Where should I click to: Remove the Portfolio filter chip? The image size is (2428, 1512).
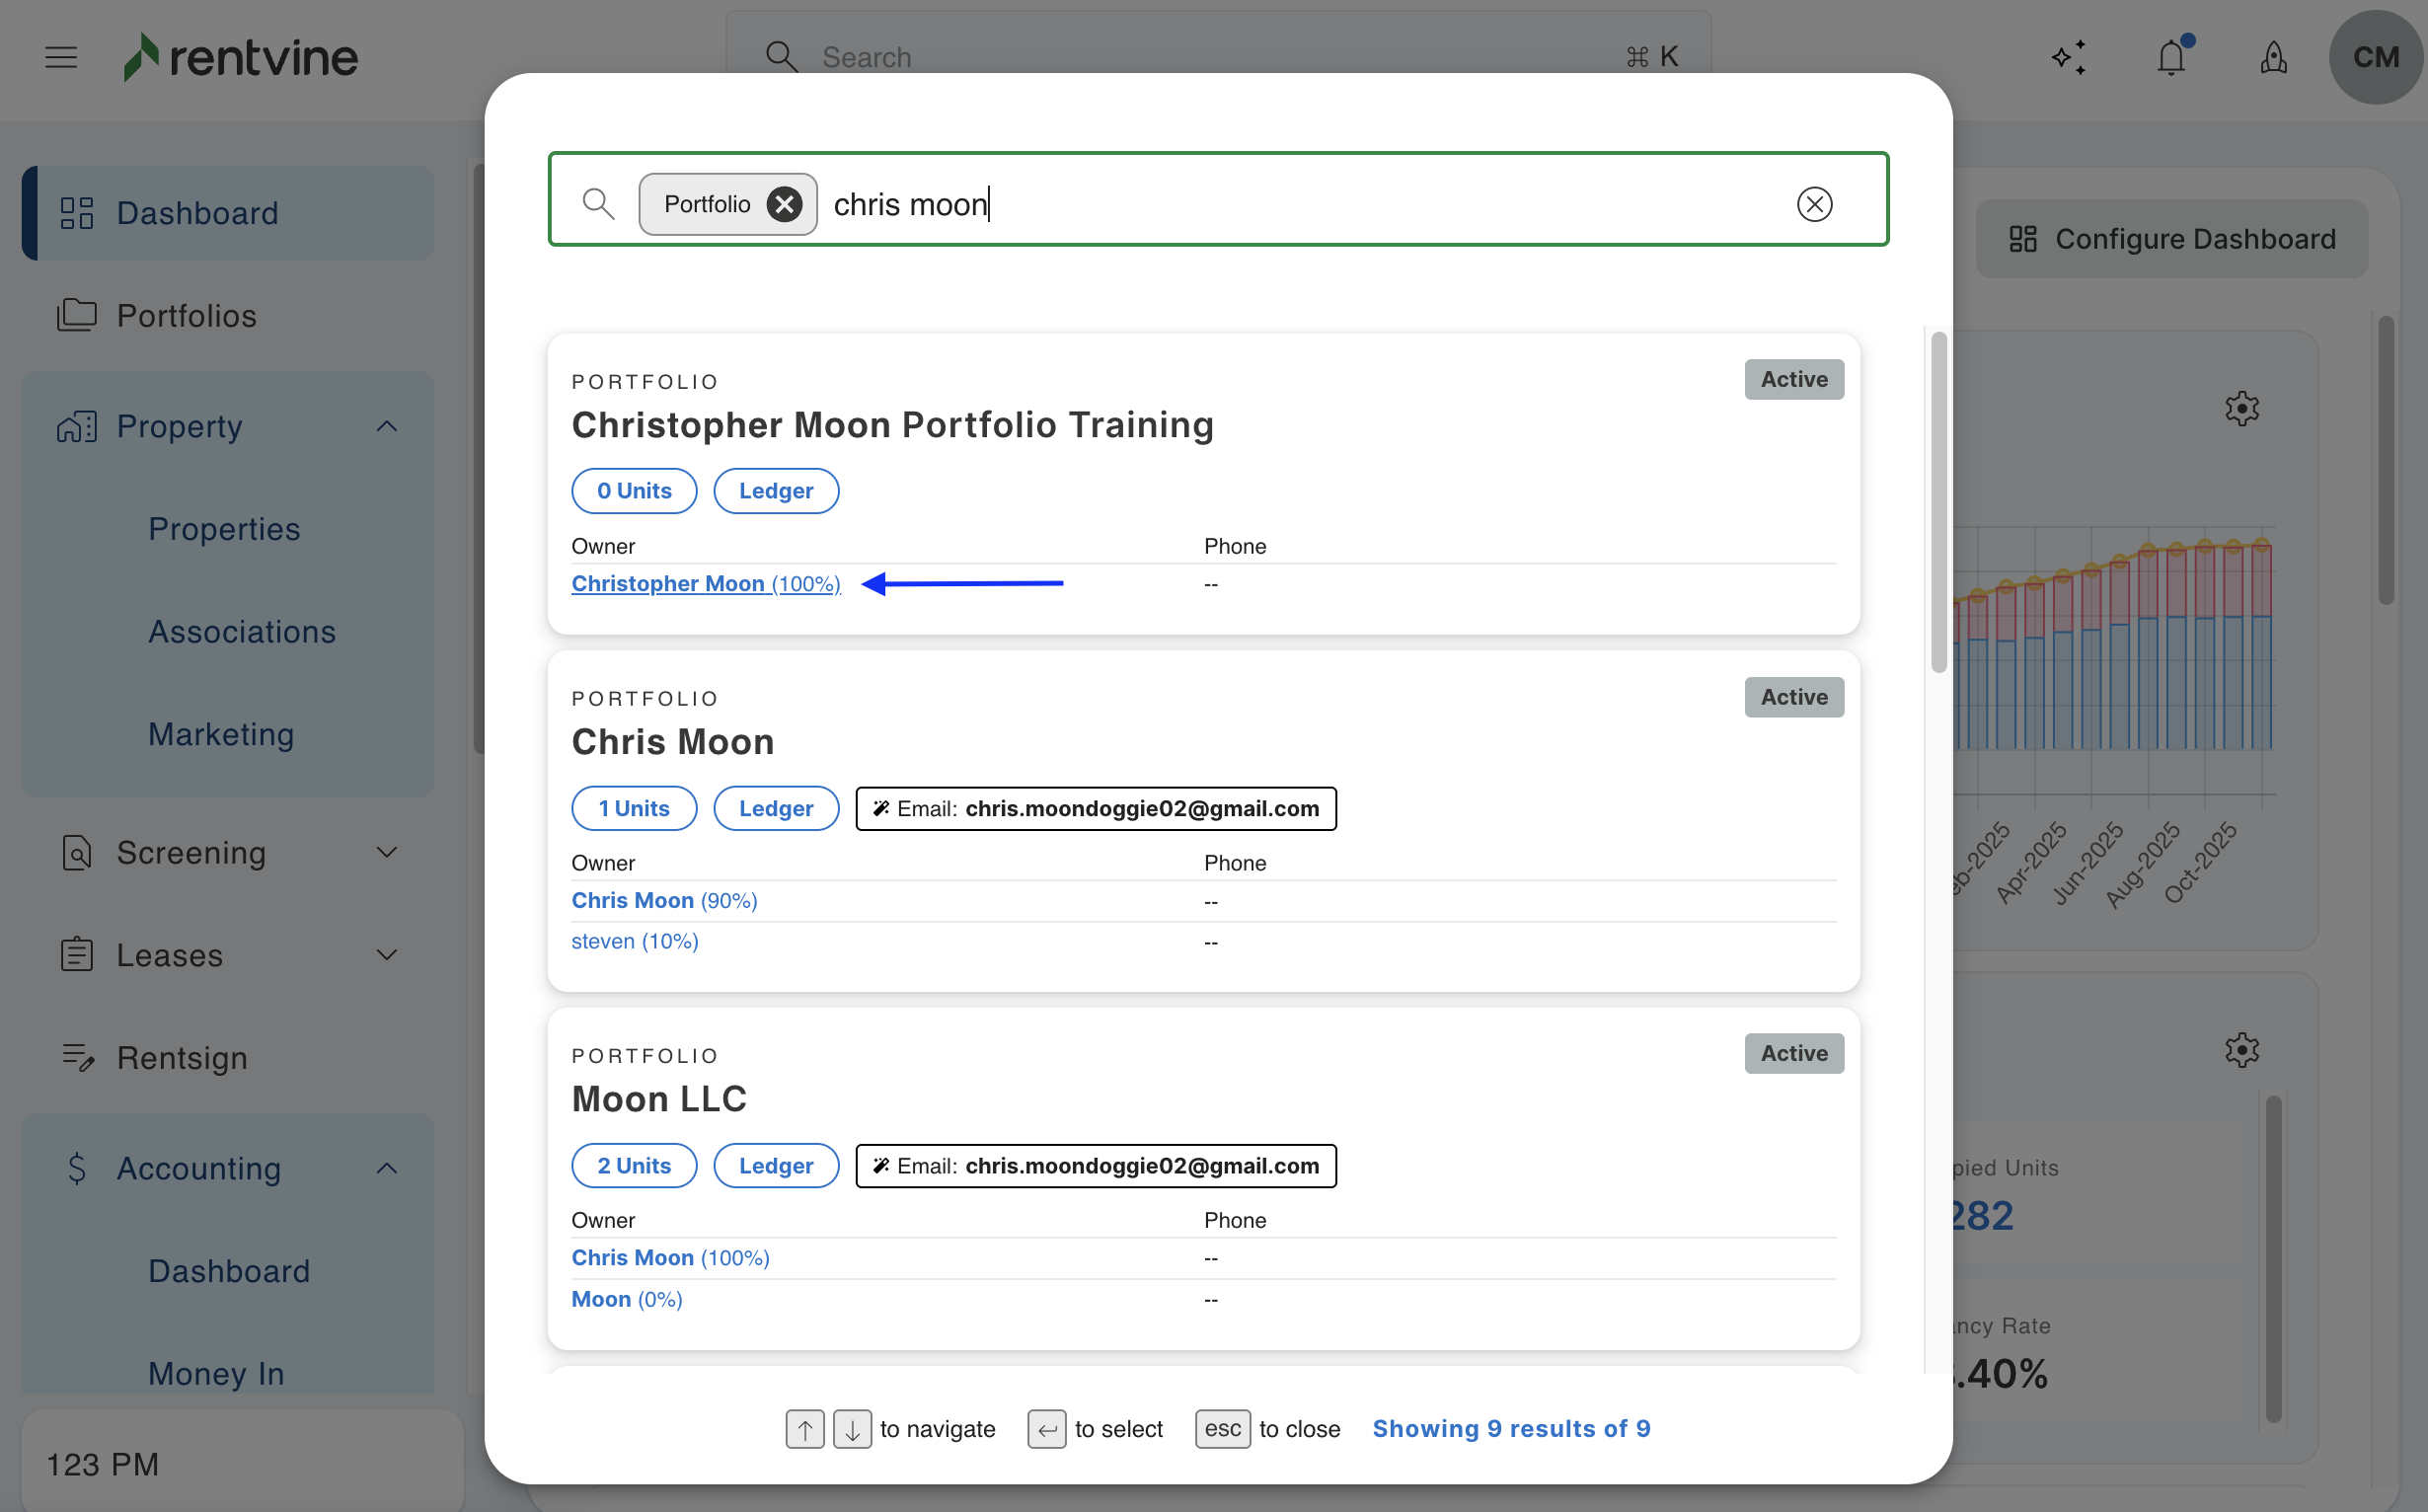point(784,204)
